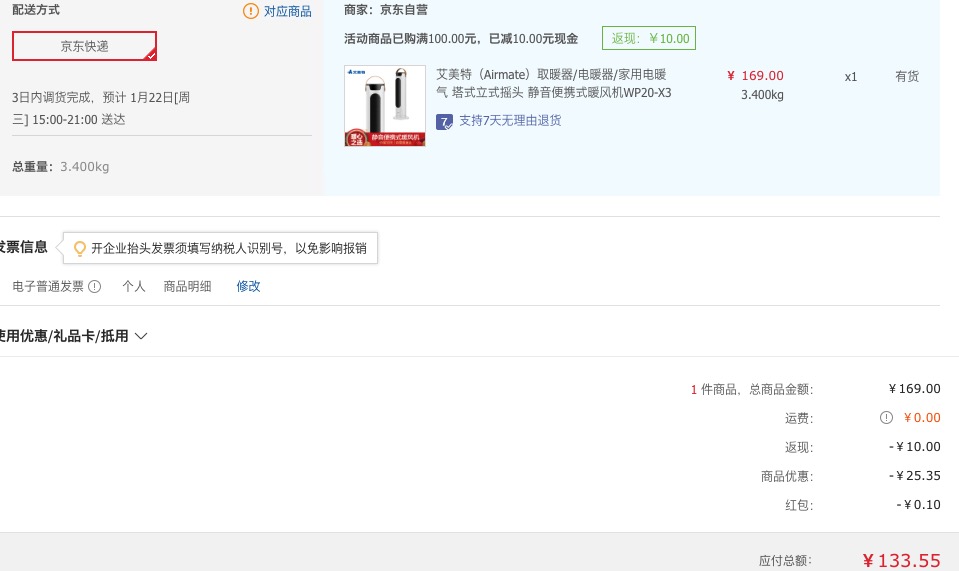Viewport: 959px width, 571px height.
Task: Click the 活动商品已购满100.00元 promotion text
Action: tap(461, 39)
